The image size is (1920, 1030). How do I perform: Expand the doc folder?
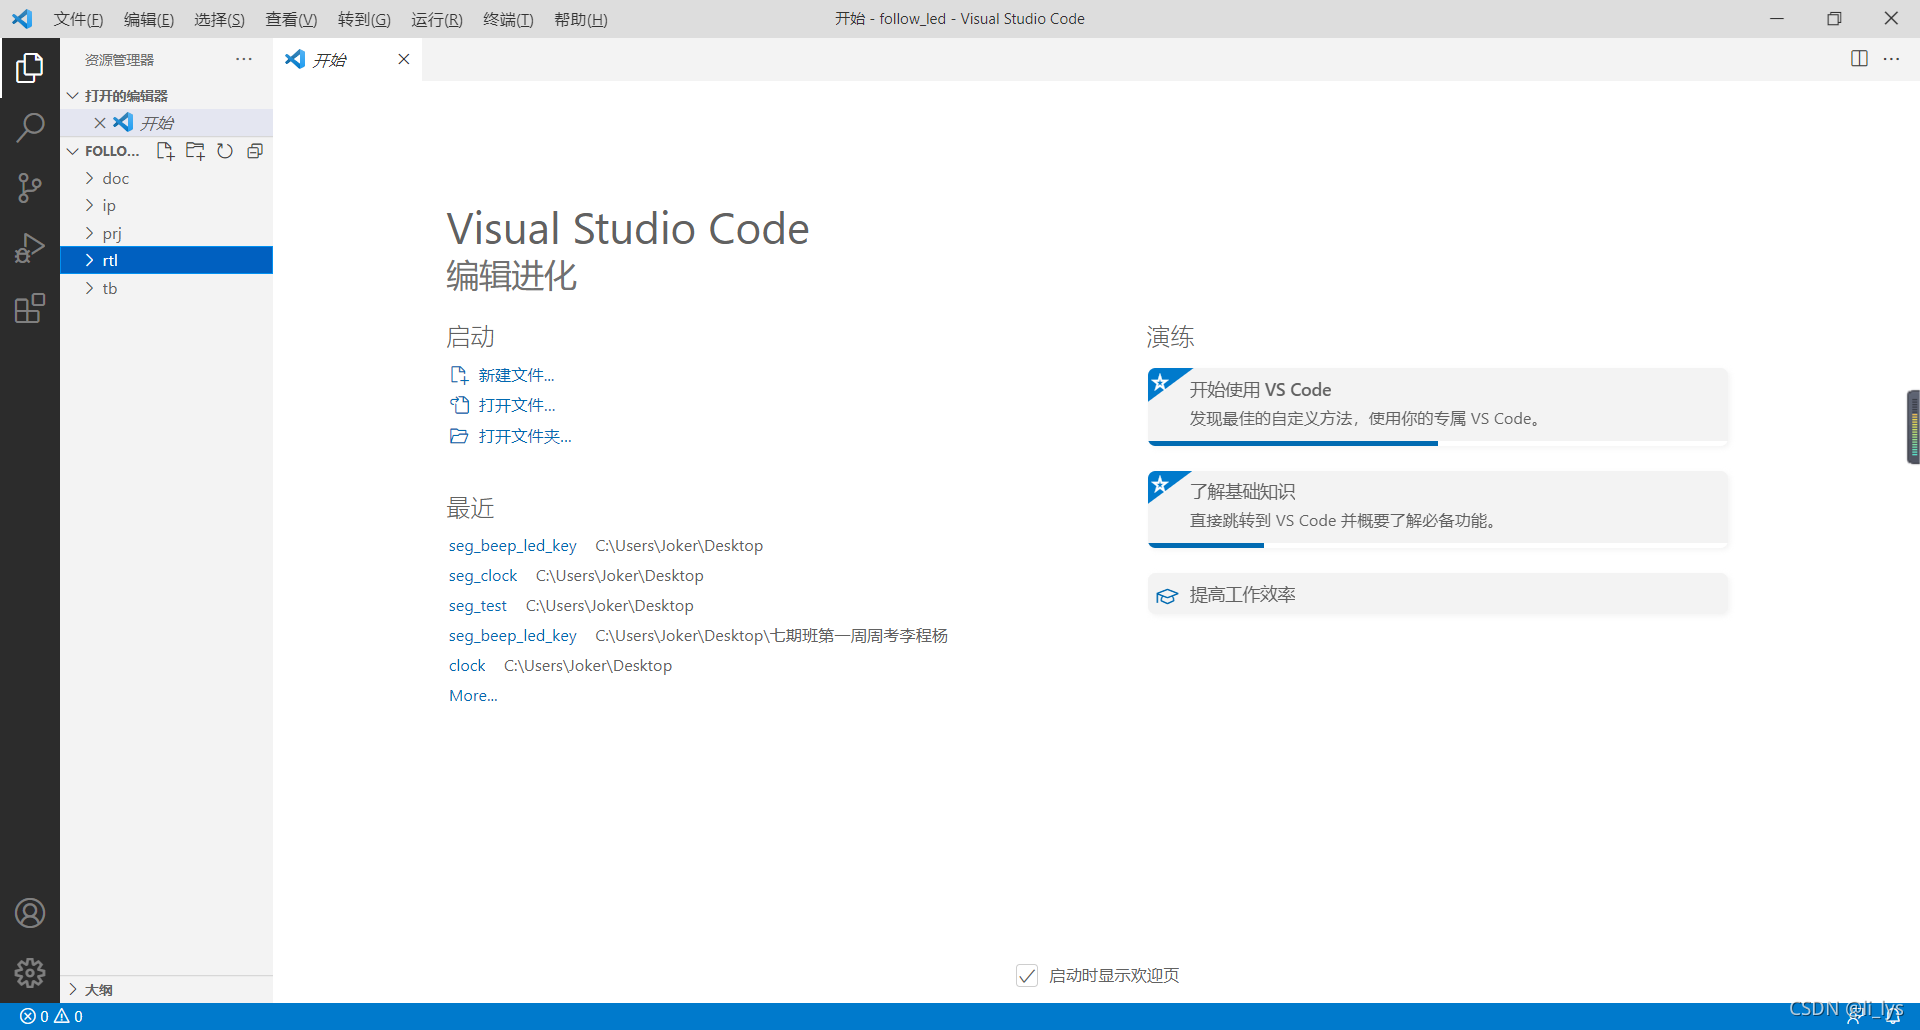[166, 178]
